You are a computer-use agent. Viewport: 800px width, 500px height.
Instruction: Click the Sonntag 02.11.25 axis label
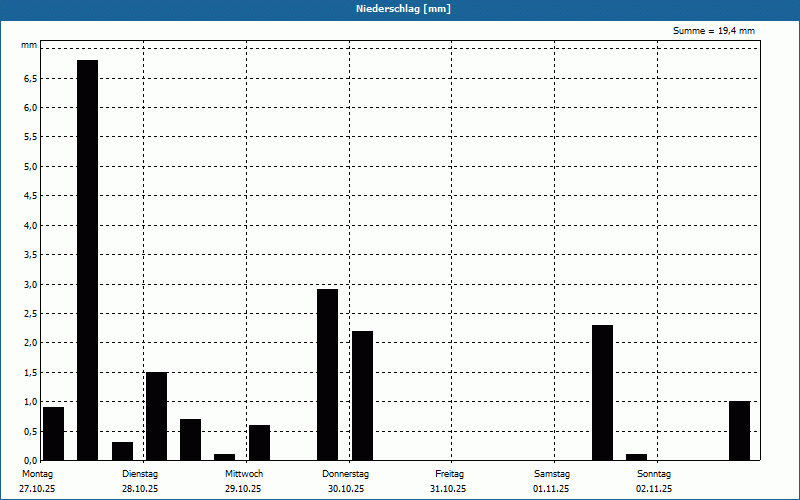[x=654, y=481]
